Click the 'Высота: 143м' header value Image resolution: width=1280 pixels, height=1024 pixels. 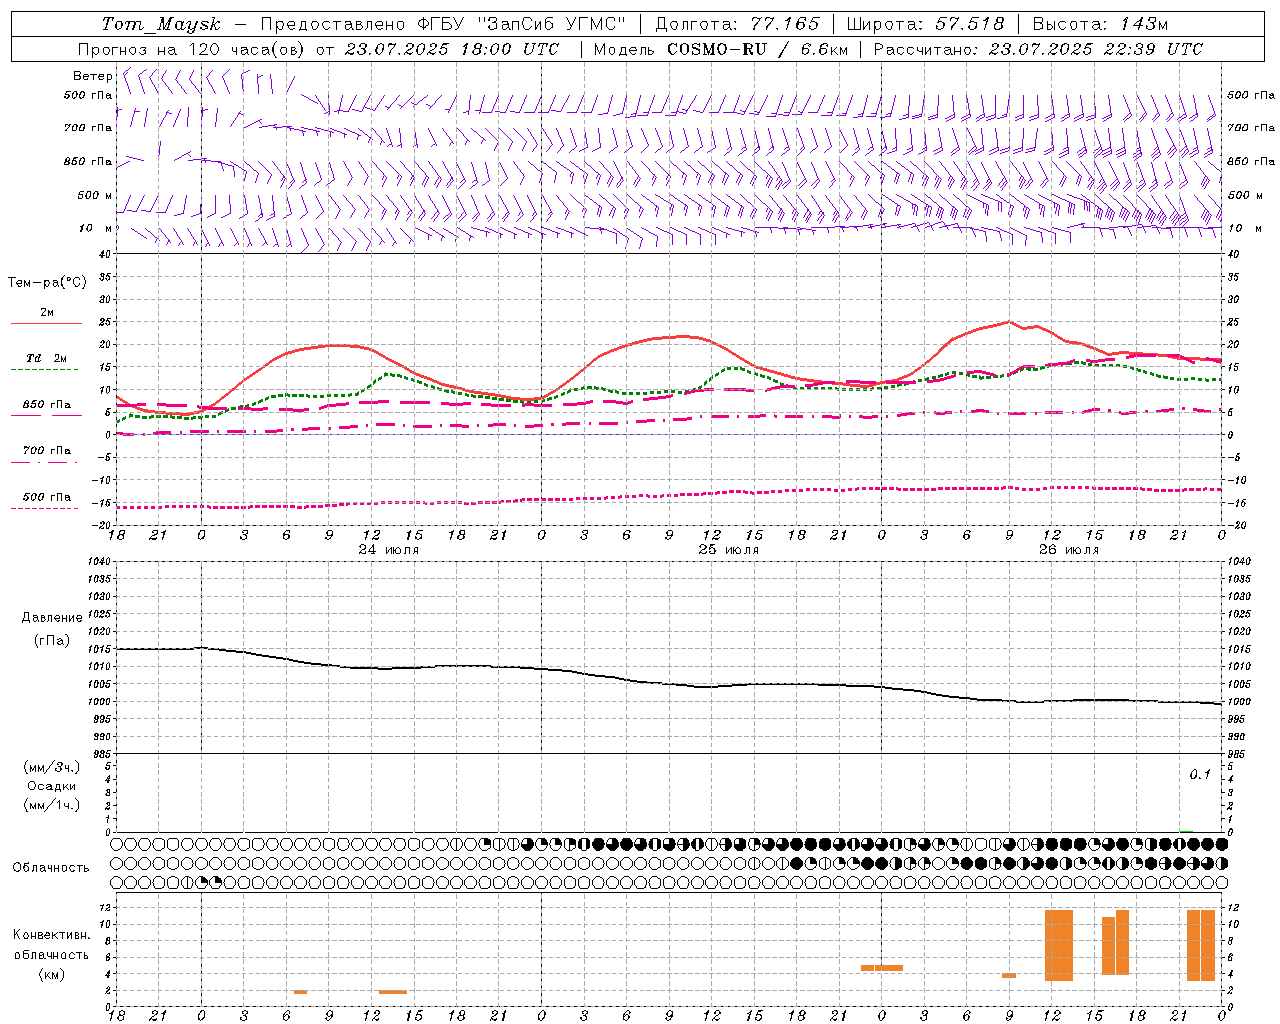pos(1100,24)
